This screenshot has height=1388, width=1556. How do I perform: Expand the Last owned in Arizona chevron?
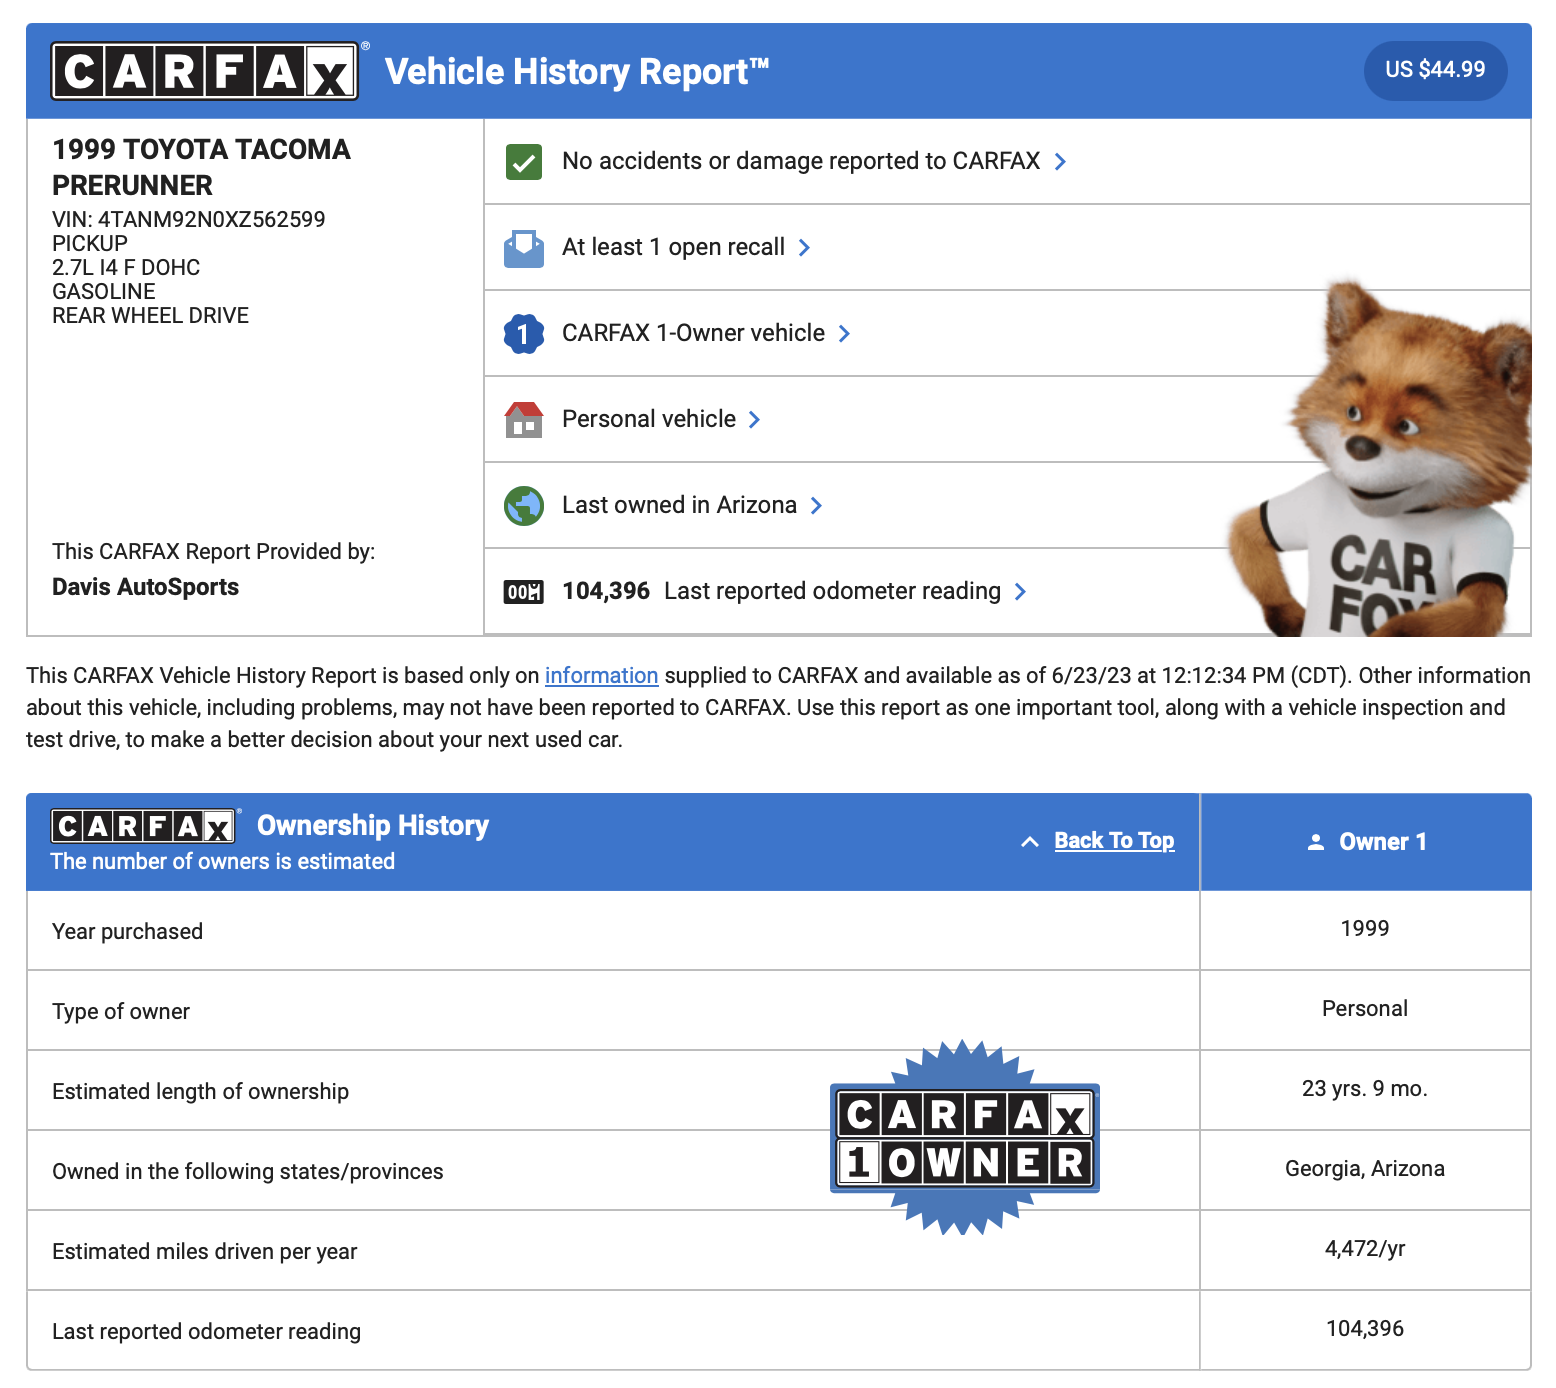pos(816,505)
